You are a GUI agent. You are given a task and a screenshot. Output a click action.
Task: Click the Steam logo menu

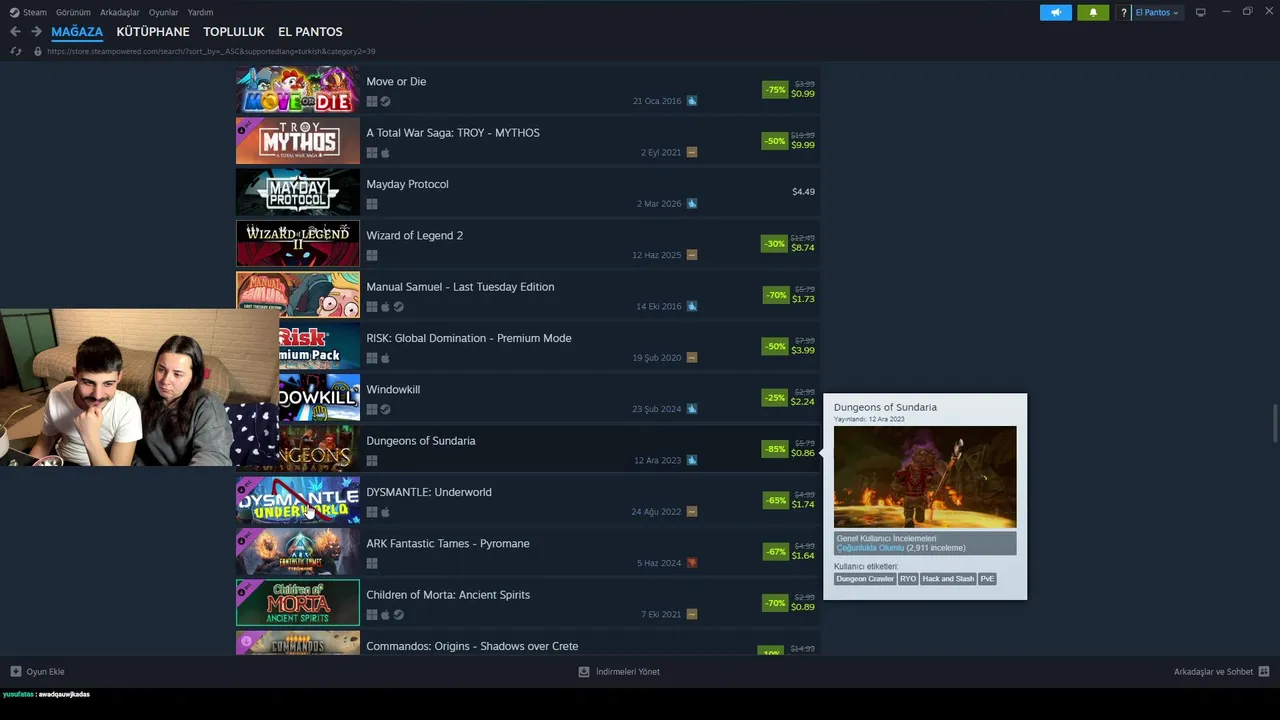click(14, 12)
